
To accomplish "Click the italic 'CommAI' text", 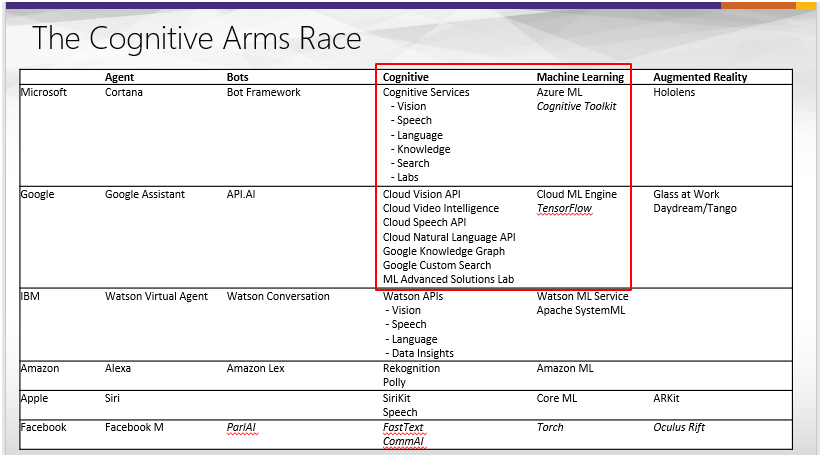I will coord(403,442).
